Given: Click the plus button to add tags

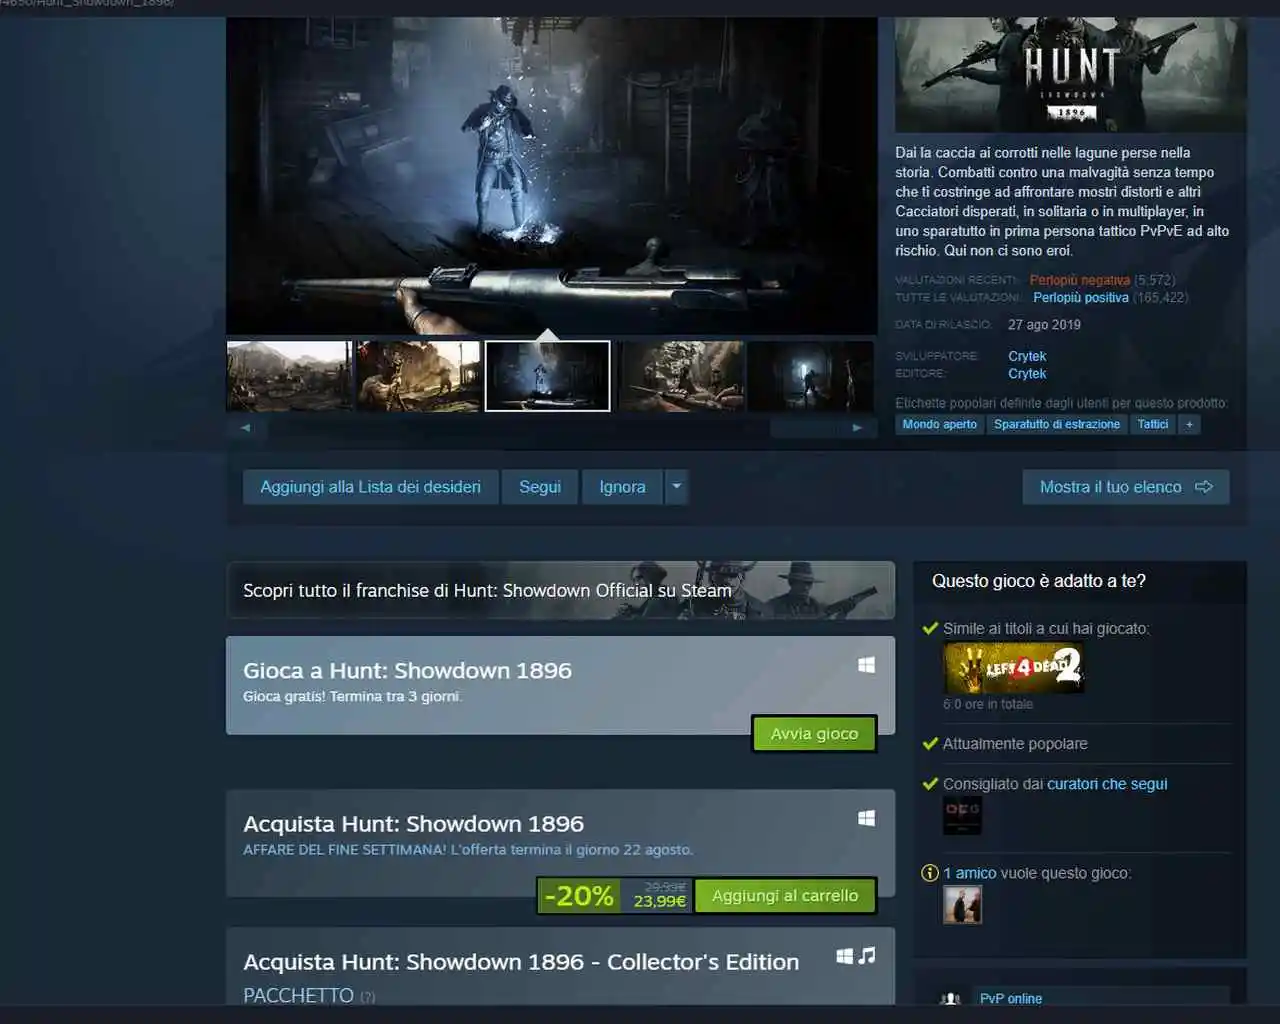Looking at the screenshot, I should 1189,425.
